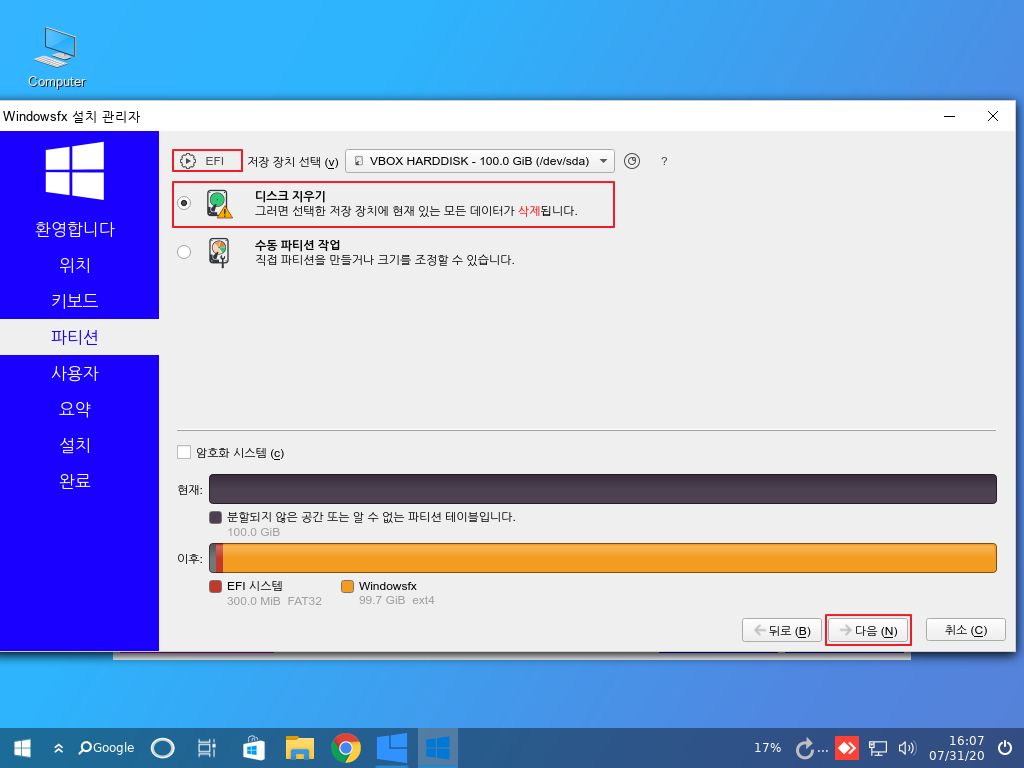Click the double up chevron taskbar icon
1024x768 pixels.
[x=59, y=748]
